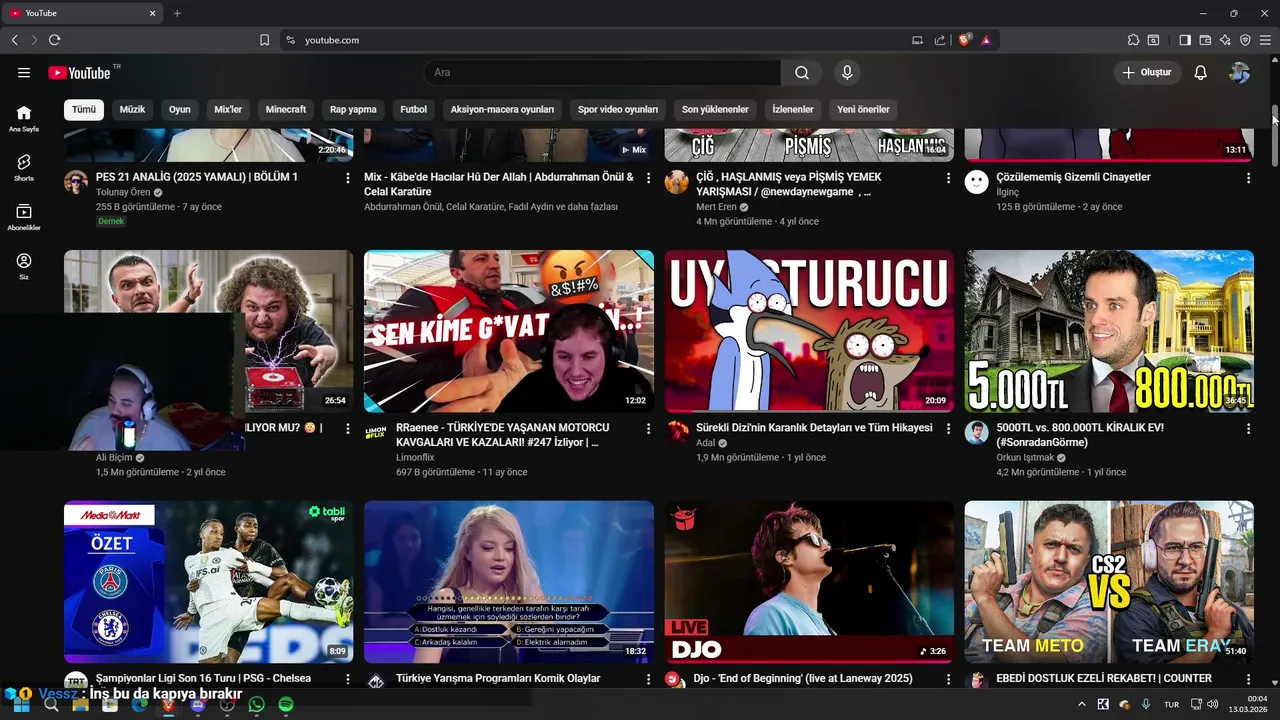
Task: Open Discord from the taskbar
Action: click(198, 705)
